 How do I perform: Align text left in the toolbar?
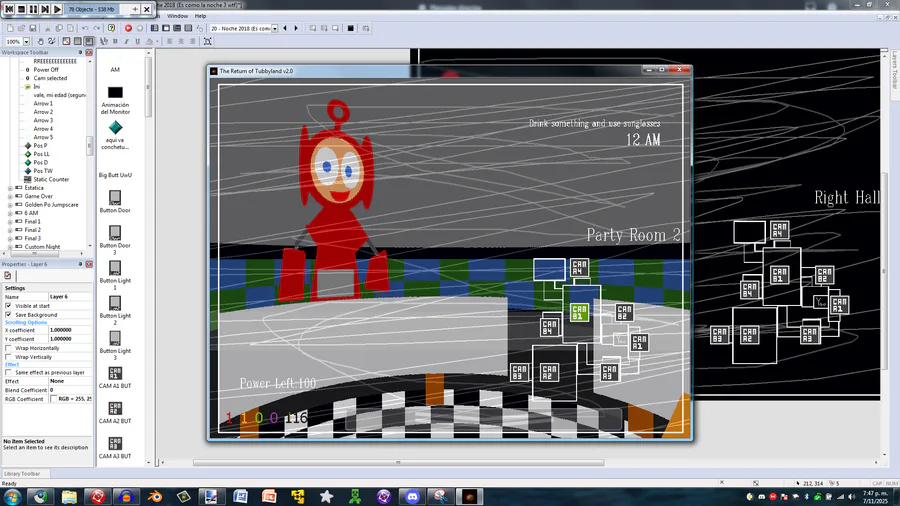[170, 41]
